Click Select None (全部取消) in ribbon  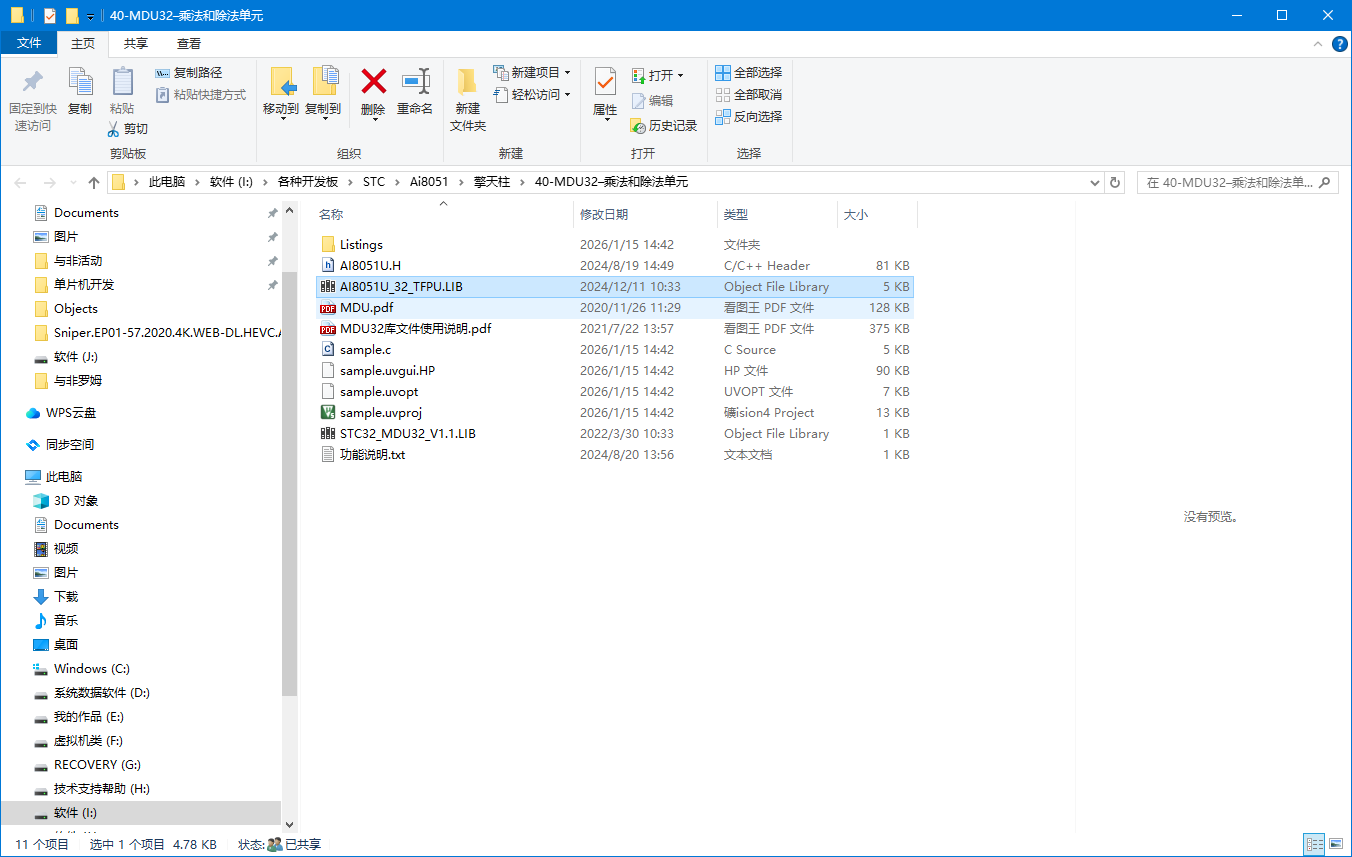pos(748,95)
